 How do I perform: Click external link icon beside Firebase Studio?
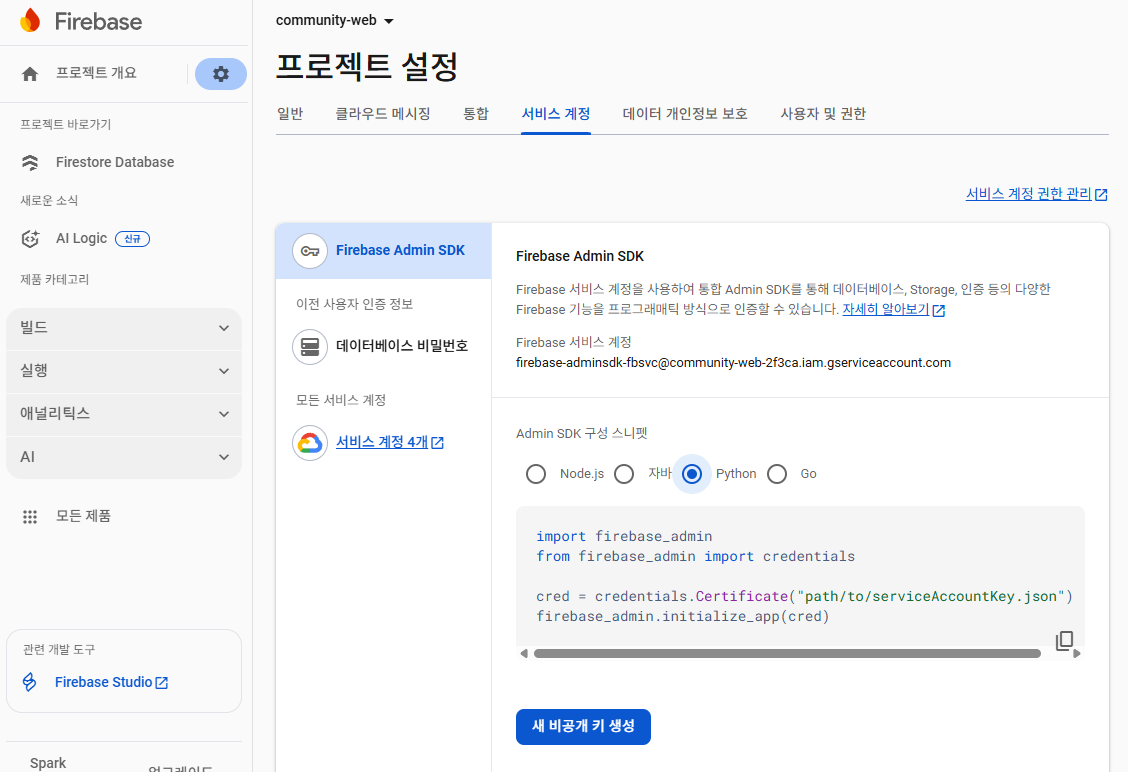point(162,683)
